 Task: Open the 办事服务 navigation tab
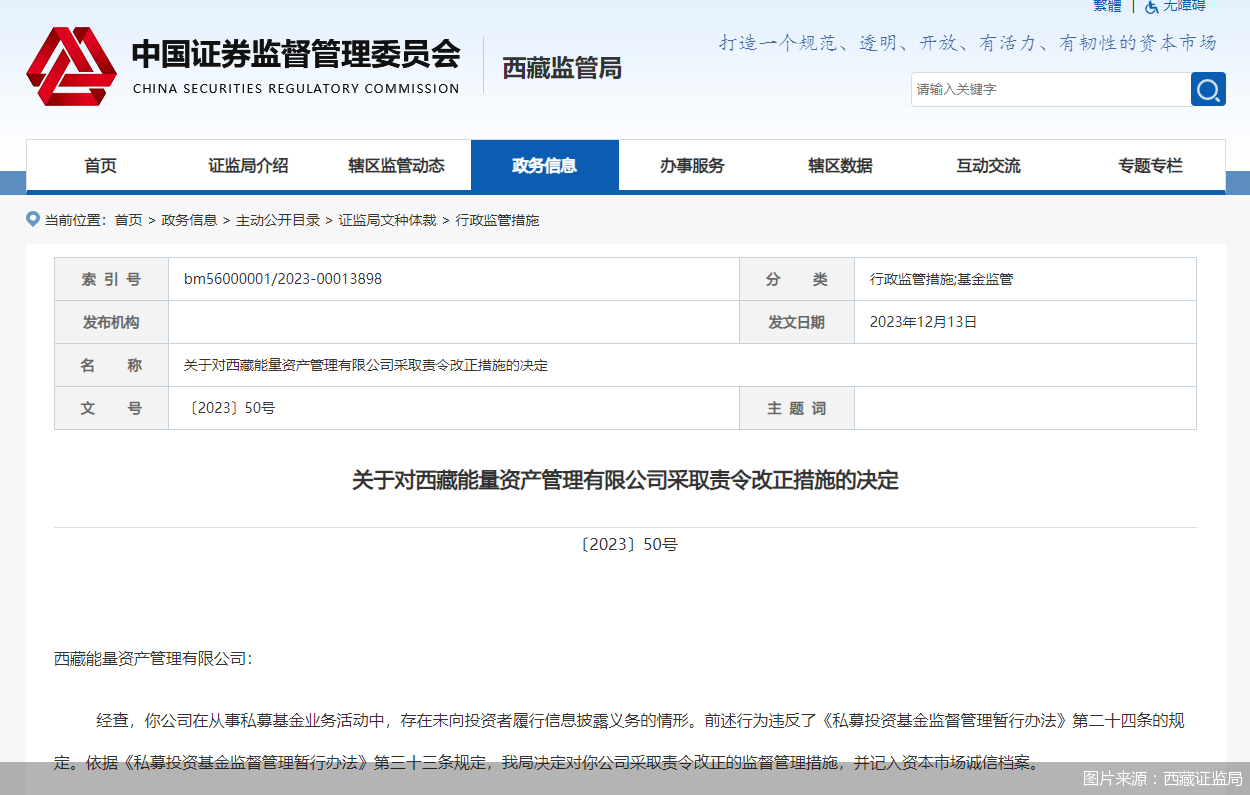coord(692,166)
